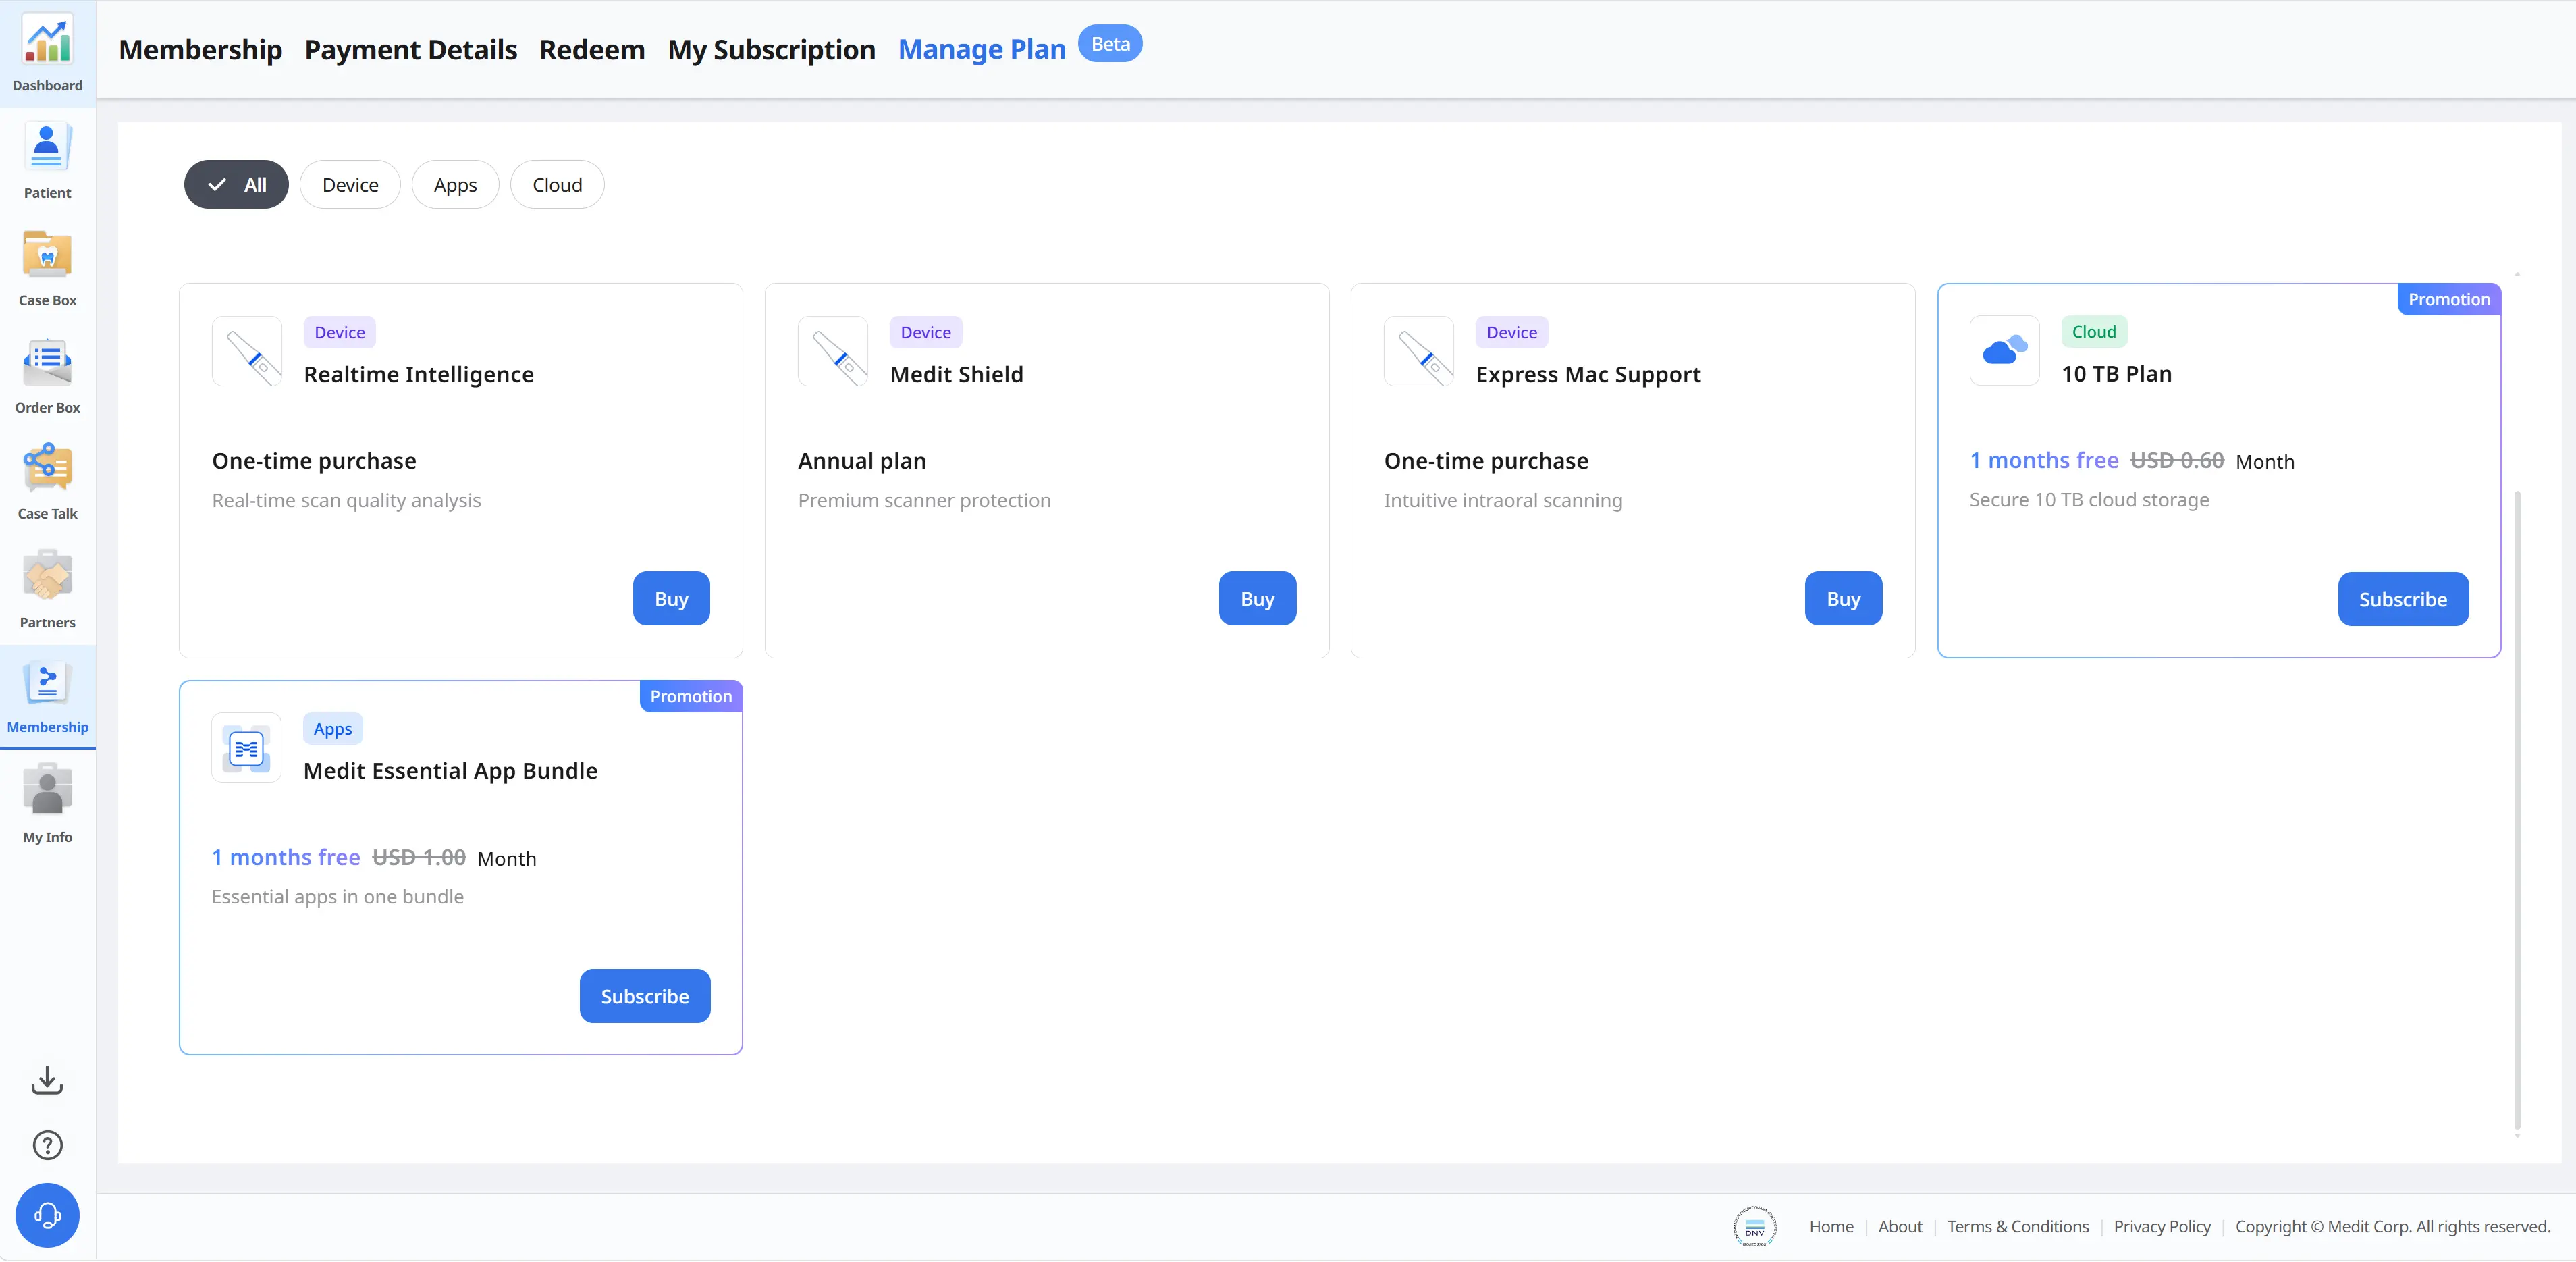
Task: Open the help question mark icon
Action: (47, 1145)
